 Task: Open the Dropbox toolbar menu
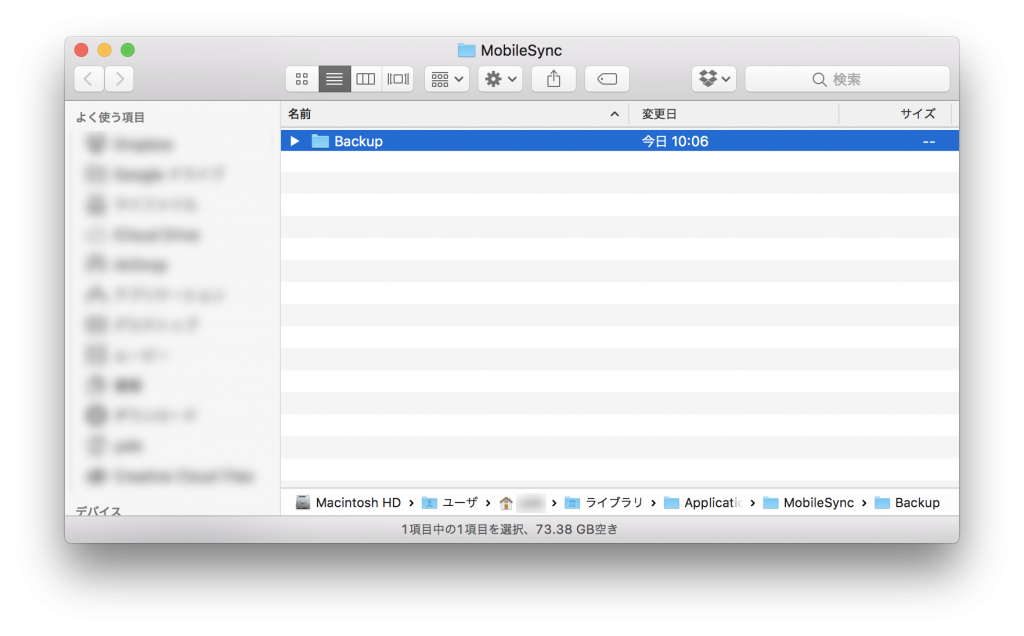713,78
